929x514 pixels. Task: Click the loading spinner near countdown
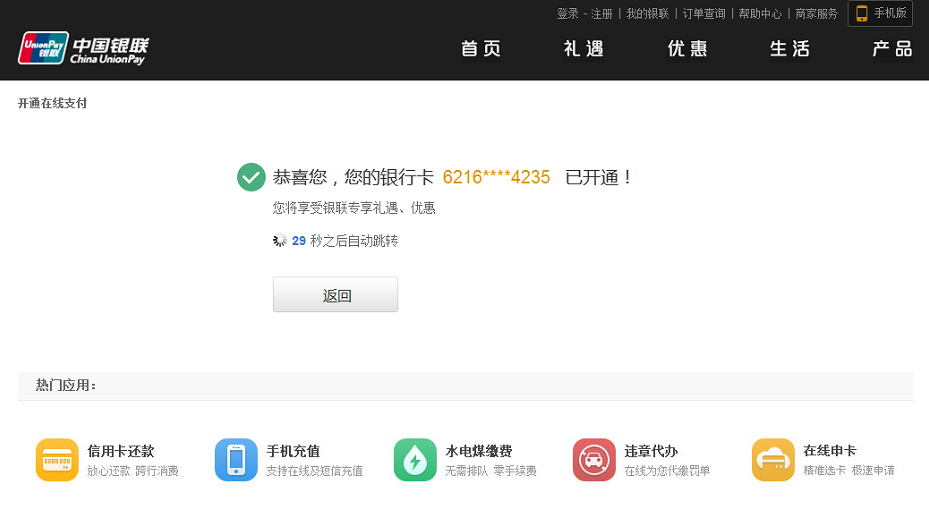click(x=280, y=241)
